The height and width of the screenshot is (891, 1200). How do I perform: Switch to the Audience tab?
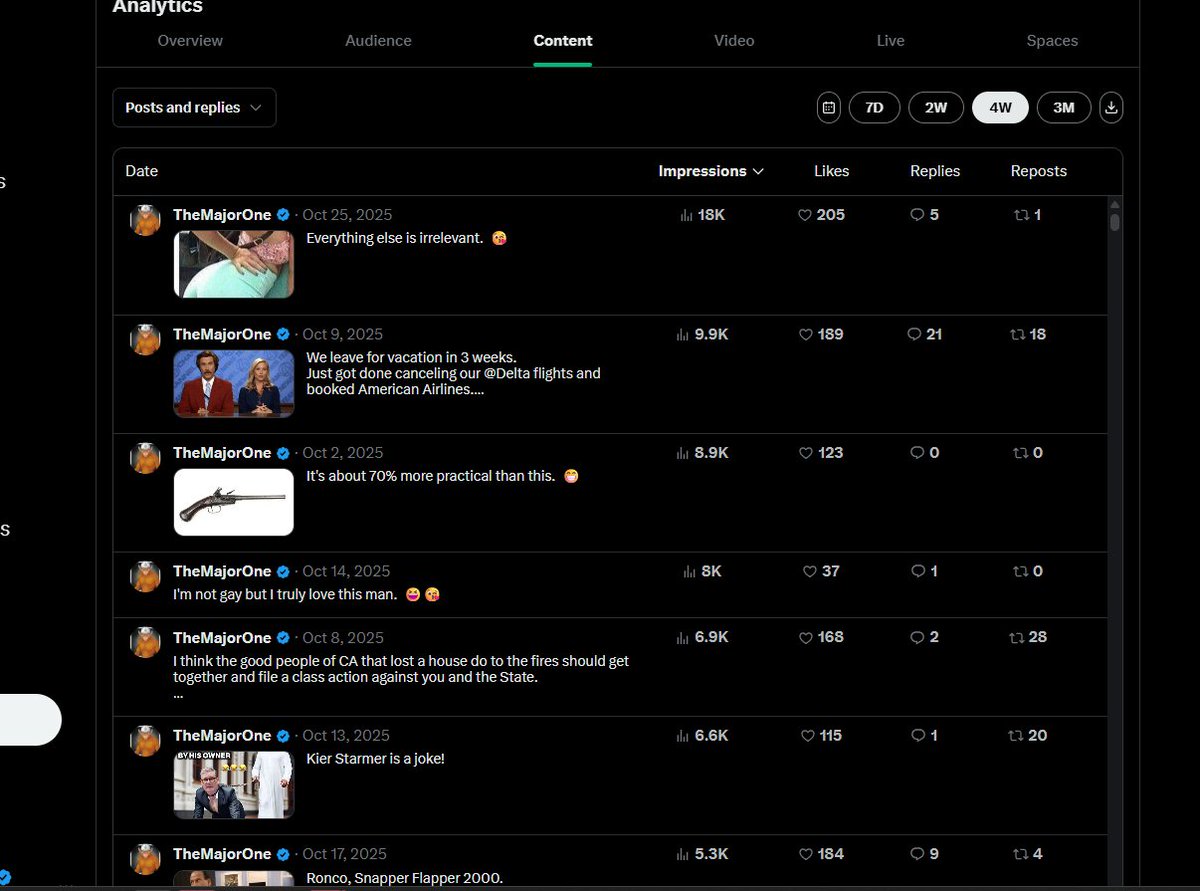pos(378,41)
